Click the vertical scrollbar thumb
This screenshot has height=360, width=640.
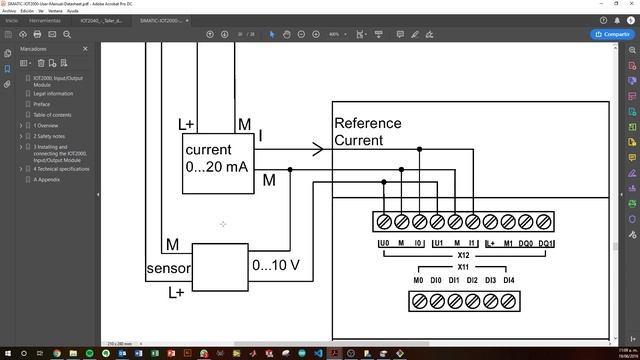tap(615, 246)
